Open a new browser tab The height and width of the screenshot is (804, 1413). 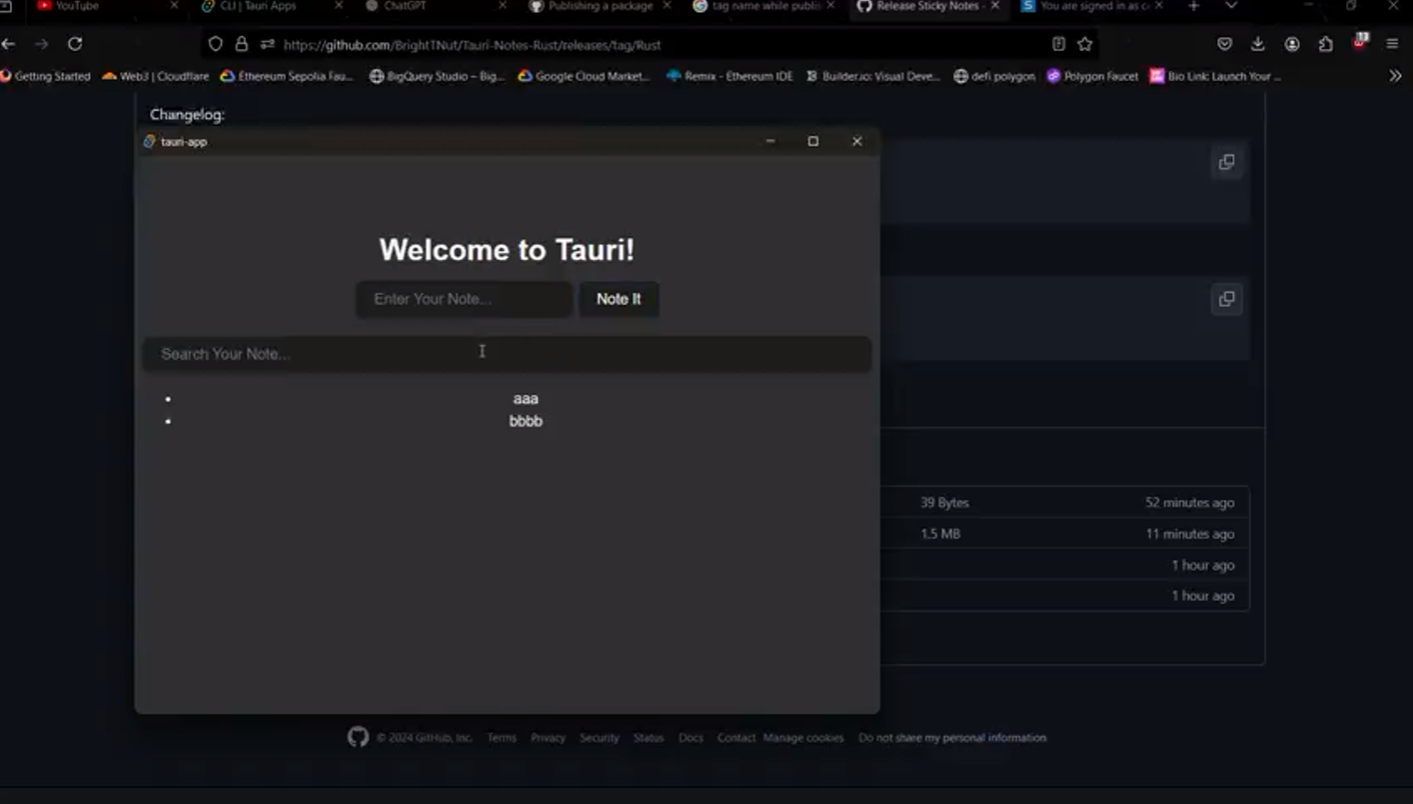click(x=1193, y=6)
